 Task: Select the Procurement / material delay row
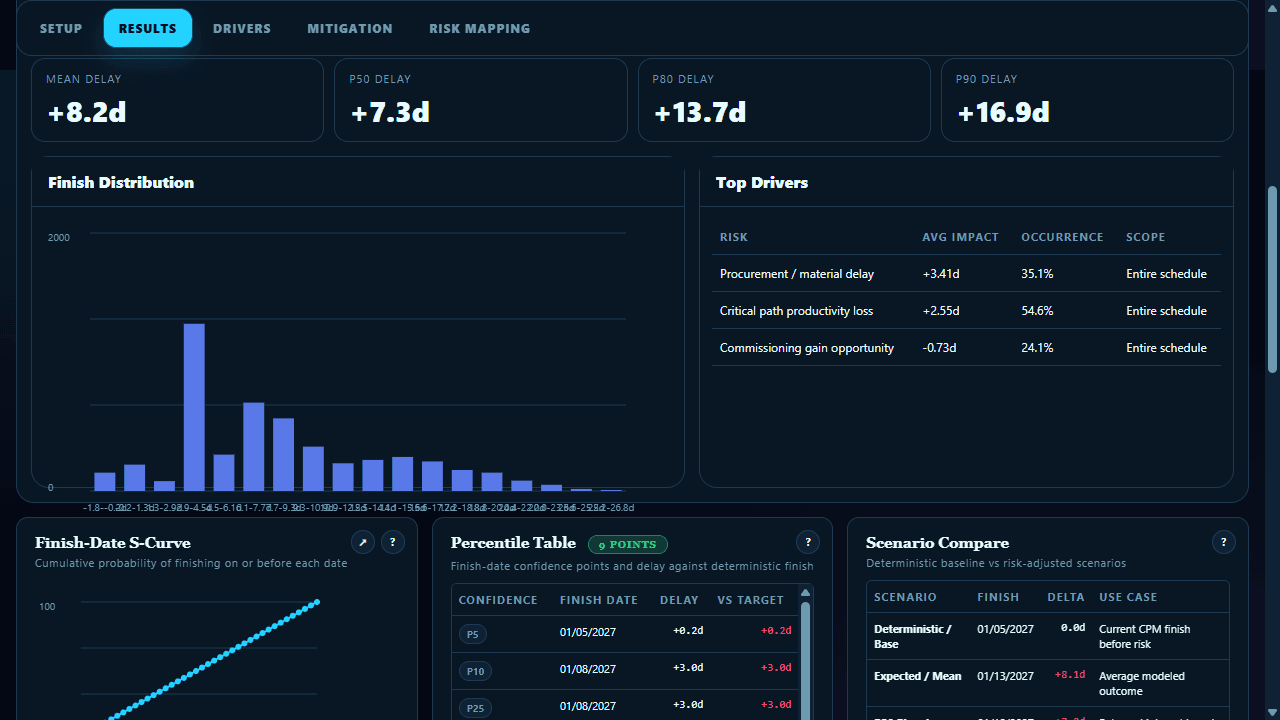coord(966,274)
